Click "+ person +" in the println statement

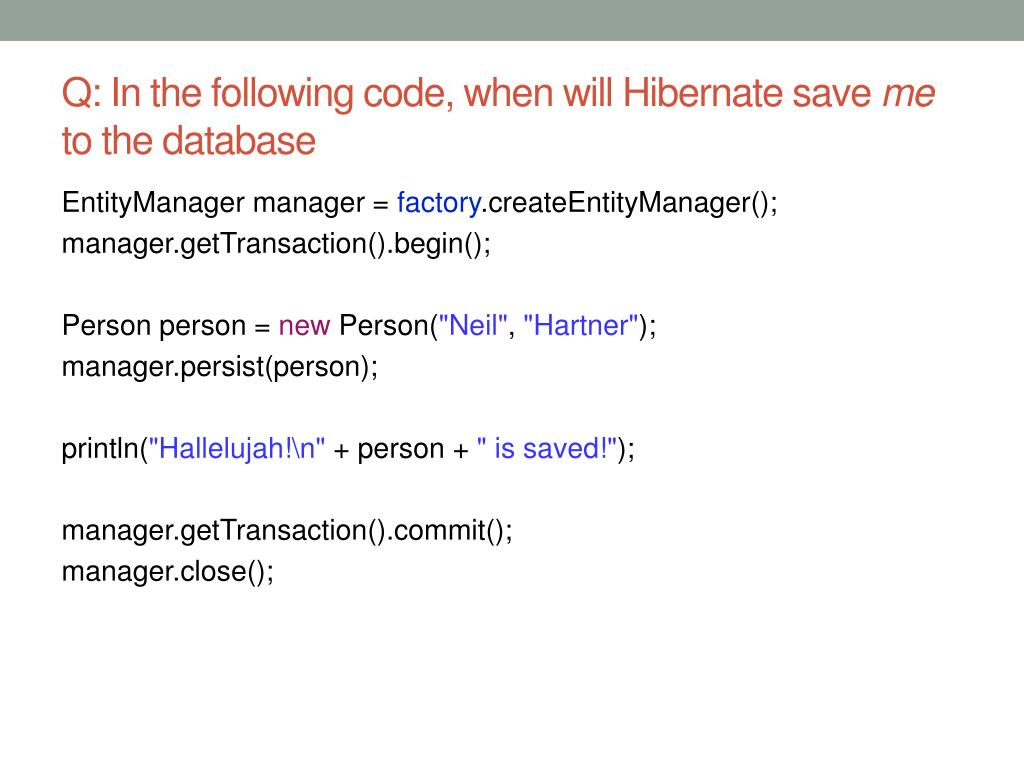[x=401, y=449]
